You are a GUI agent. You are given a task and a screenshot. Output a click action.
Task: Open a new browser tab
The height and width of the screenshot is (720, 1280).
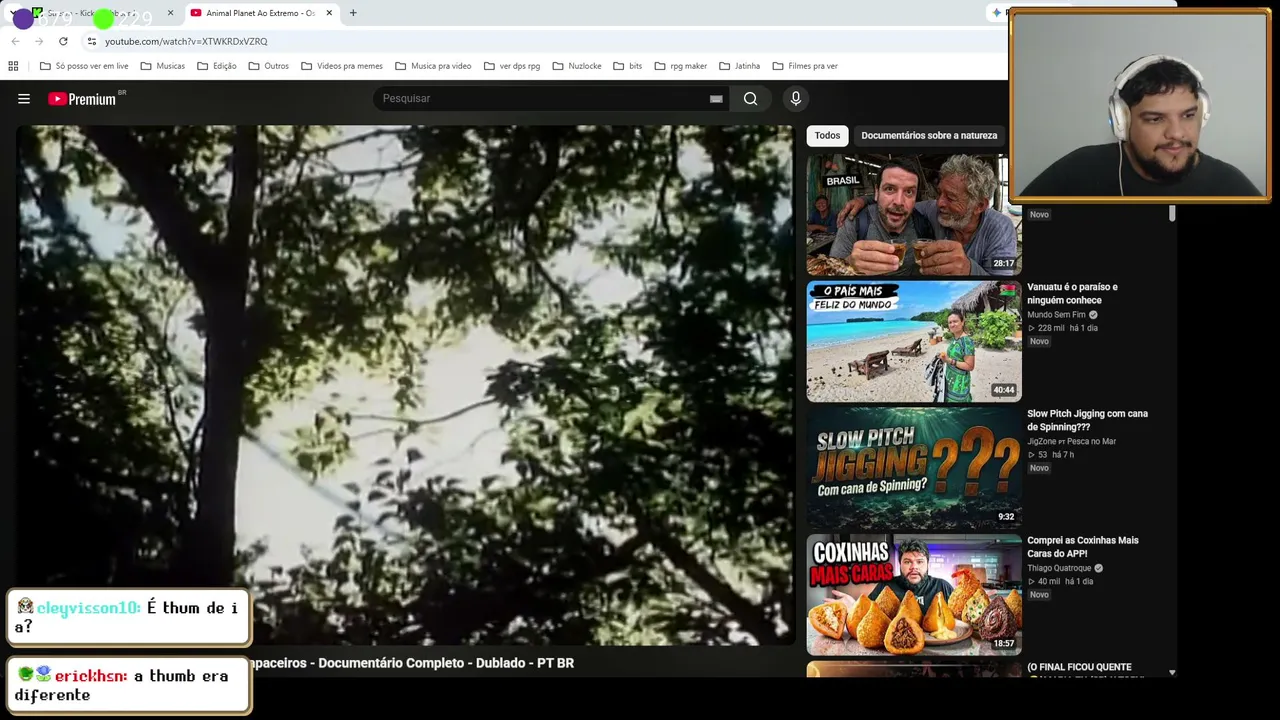click(x=353, y=13)
